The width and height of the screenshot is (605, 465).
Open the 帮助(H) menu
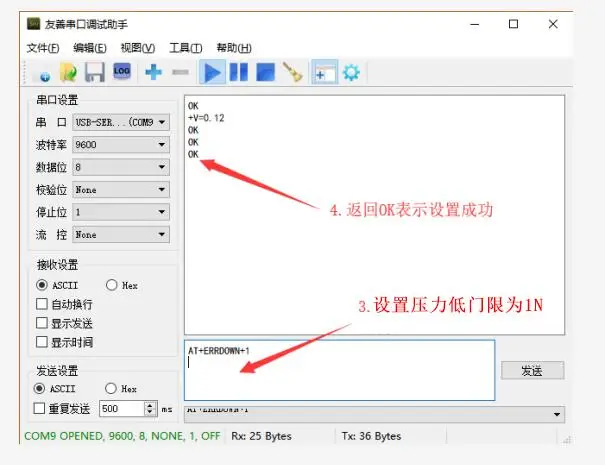(234, 48)
